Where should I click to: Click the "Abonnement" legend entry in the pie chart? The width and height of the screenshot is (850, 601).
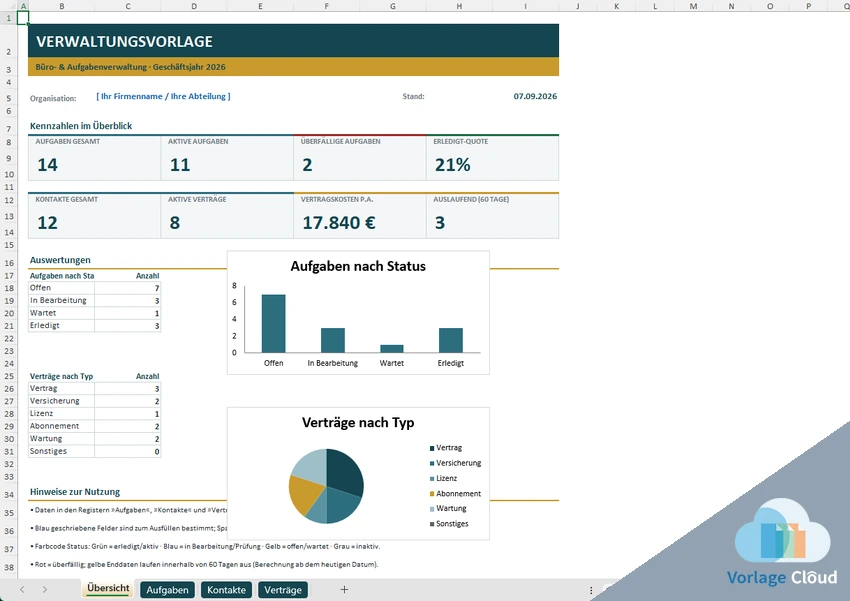(x=455, y=494)
